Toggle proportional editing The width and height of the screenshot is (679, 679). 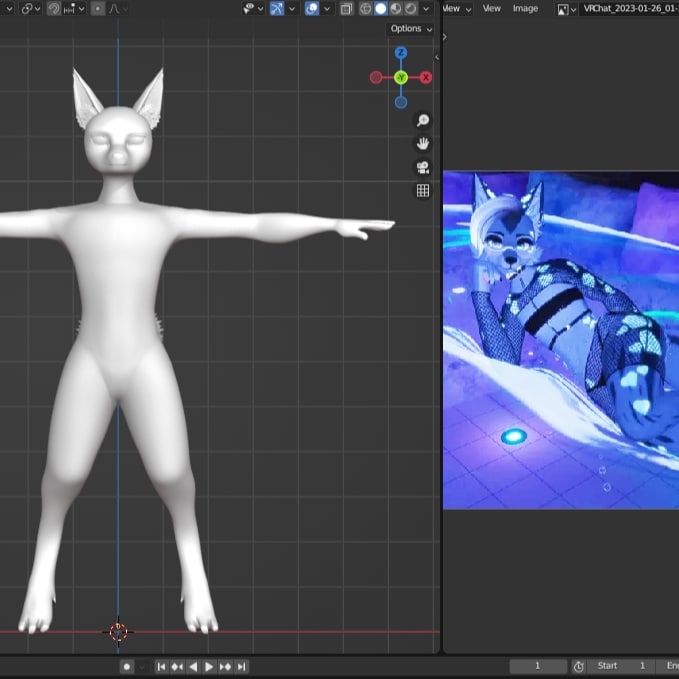point(98,9)
